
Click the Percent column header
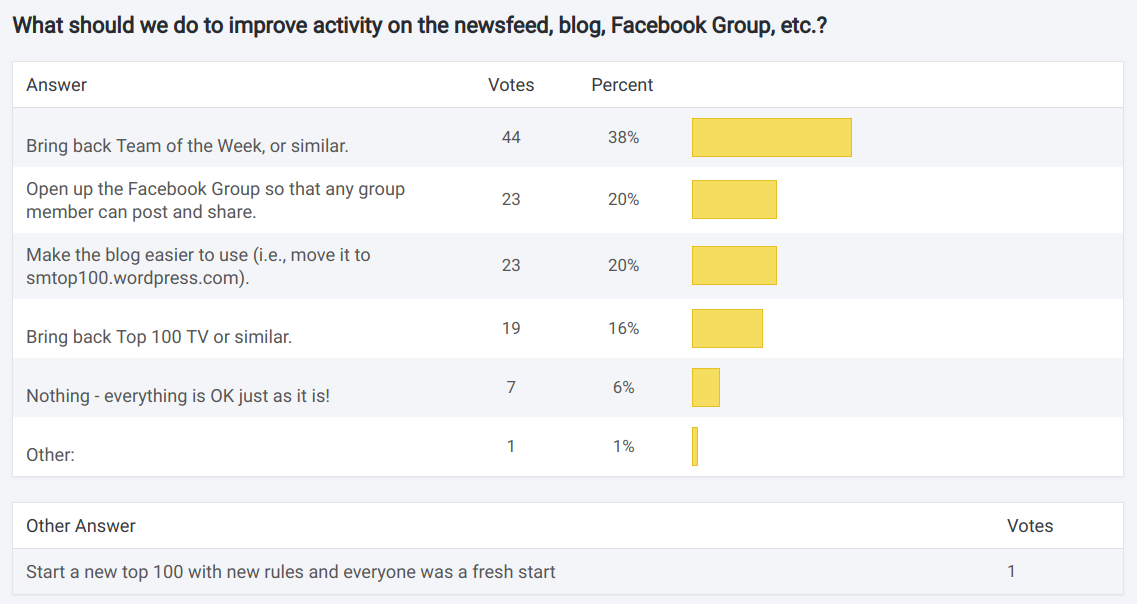tap(622, 85)
